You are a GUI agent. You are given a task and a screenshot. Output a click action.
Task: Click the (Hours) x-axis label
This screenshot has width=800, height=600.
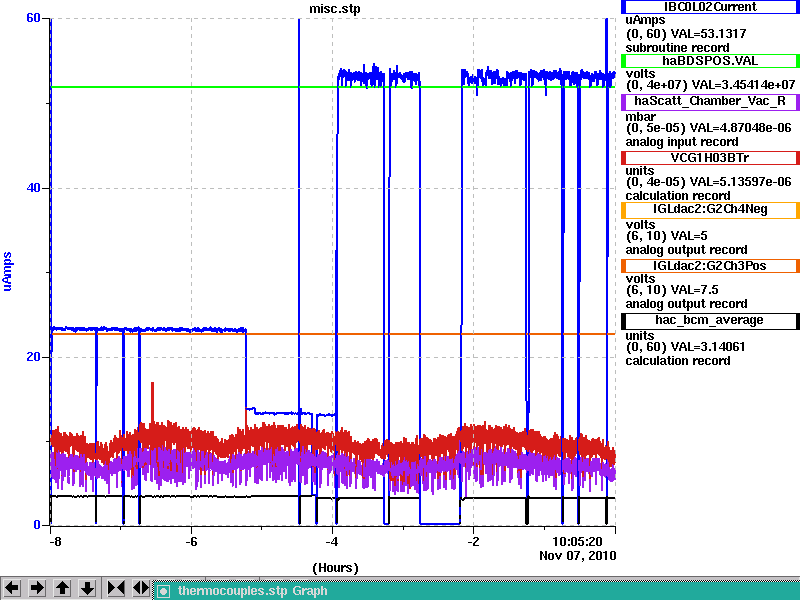coord(335,568)
